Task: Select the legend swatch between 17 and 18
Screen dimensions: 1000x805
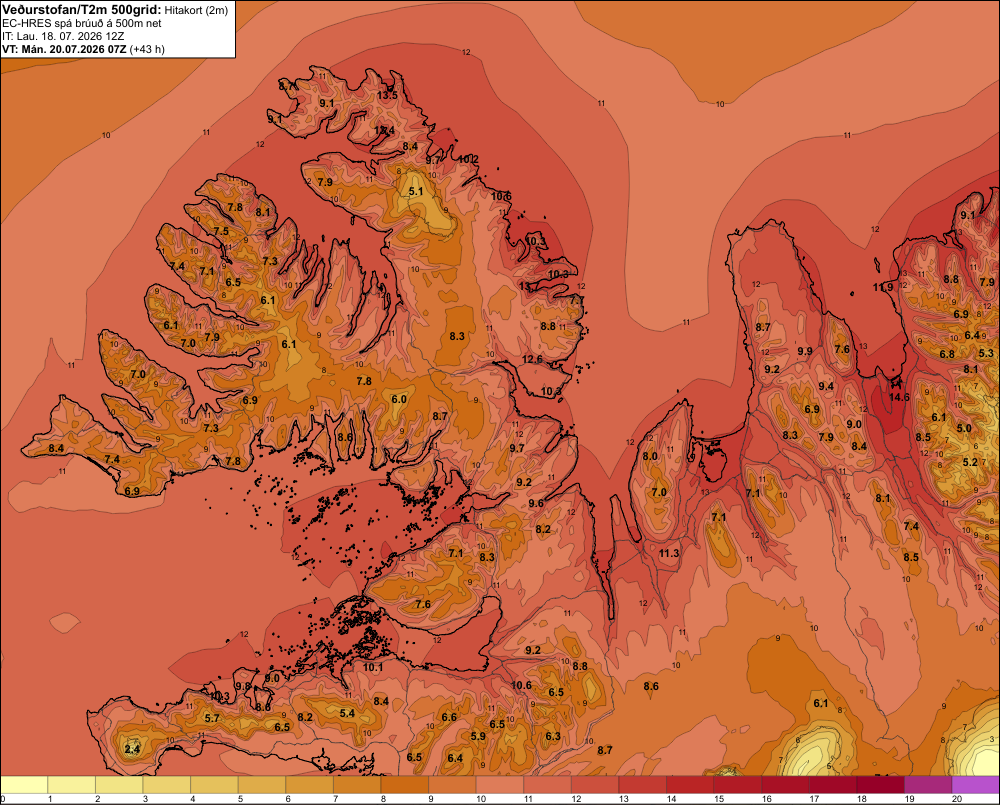Action: (834, 785)
